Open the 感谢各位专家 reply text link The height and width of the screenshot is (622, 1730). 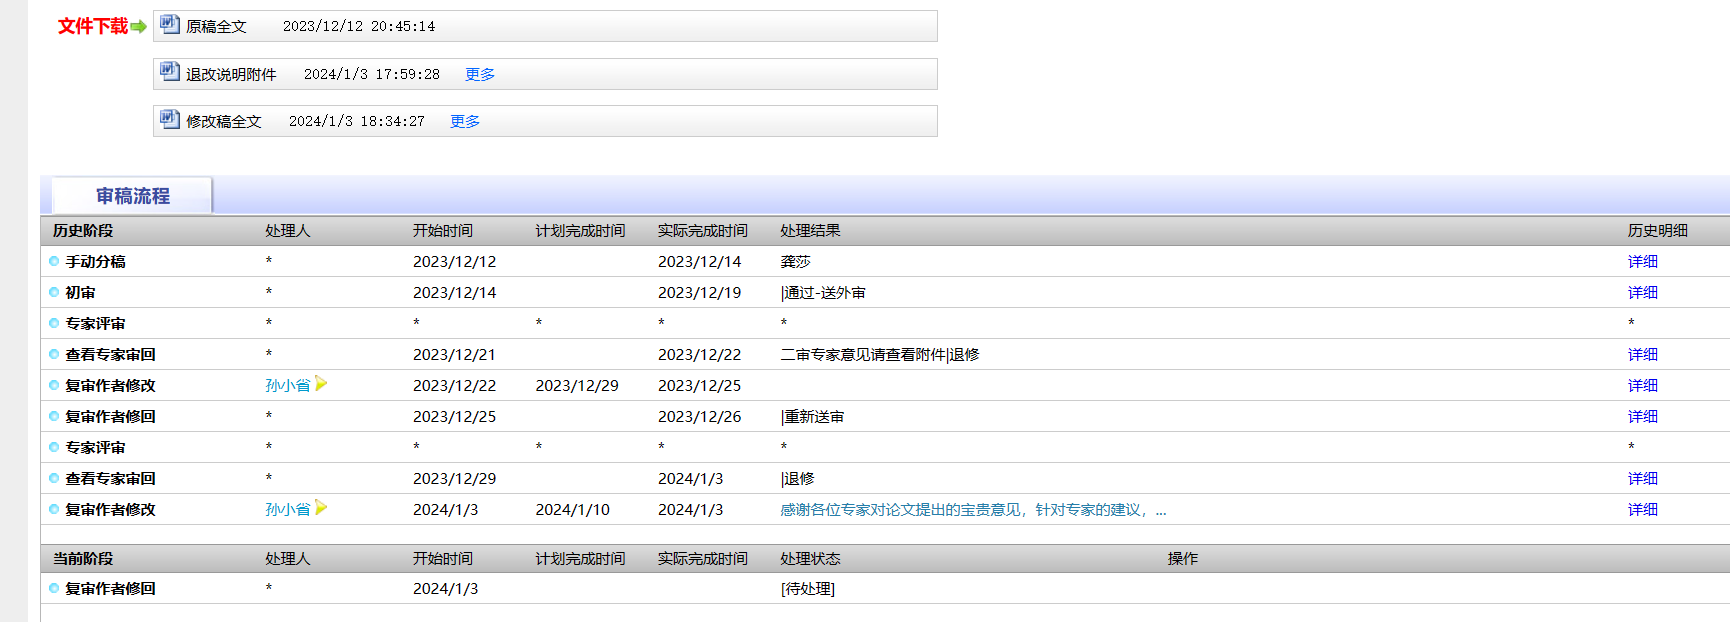pyautogui.click(x=972, y=510)
